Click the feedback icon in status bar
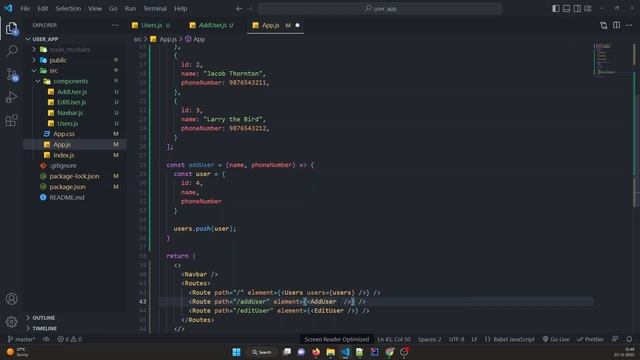640x360 pixels. click(615, 339)
